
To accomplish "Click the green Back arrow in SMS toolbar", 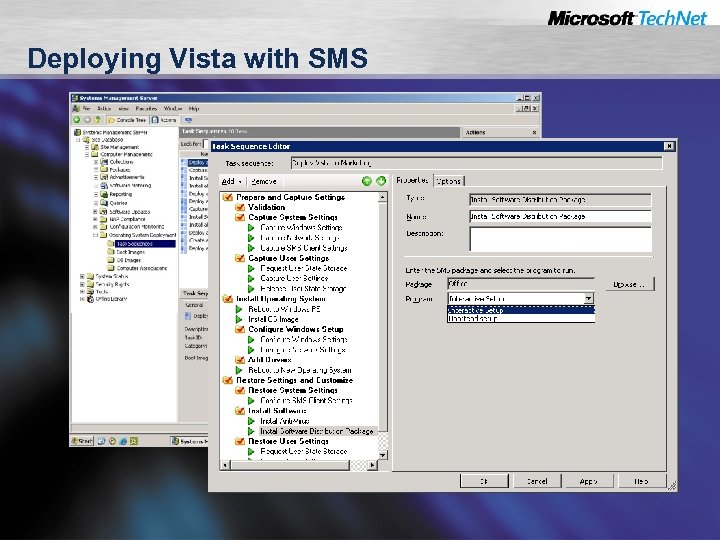I will coord(77,120).
